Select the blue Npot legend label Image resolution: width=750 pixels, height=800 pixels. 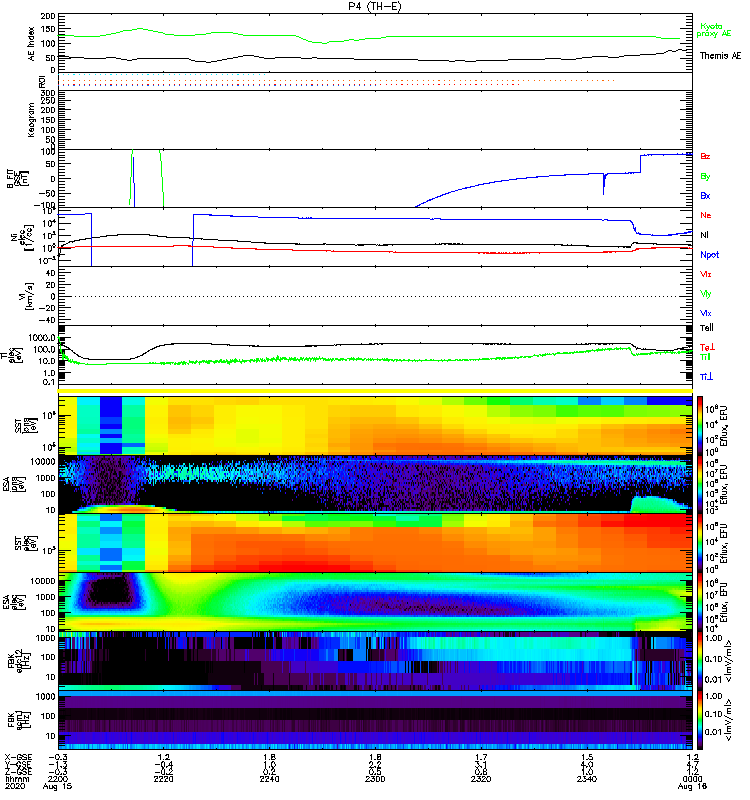pos(709,254)
